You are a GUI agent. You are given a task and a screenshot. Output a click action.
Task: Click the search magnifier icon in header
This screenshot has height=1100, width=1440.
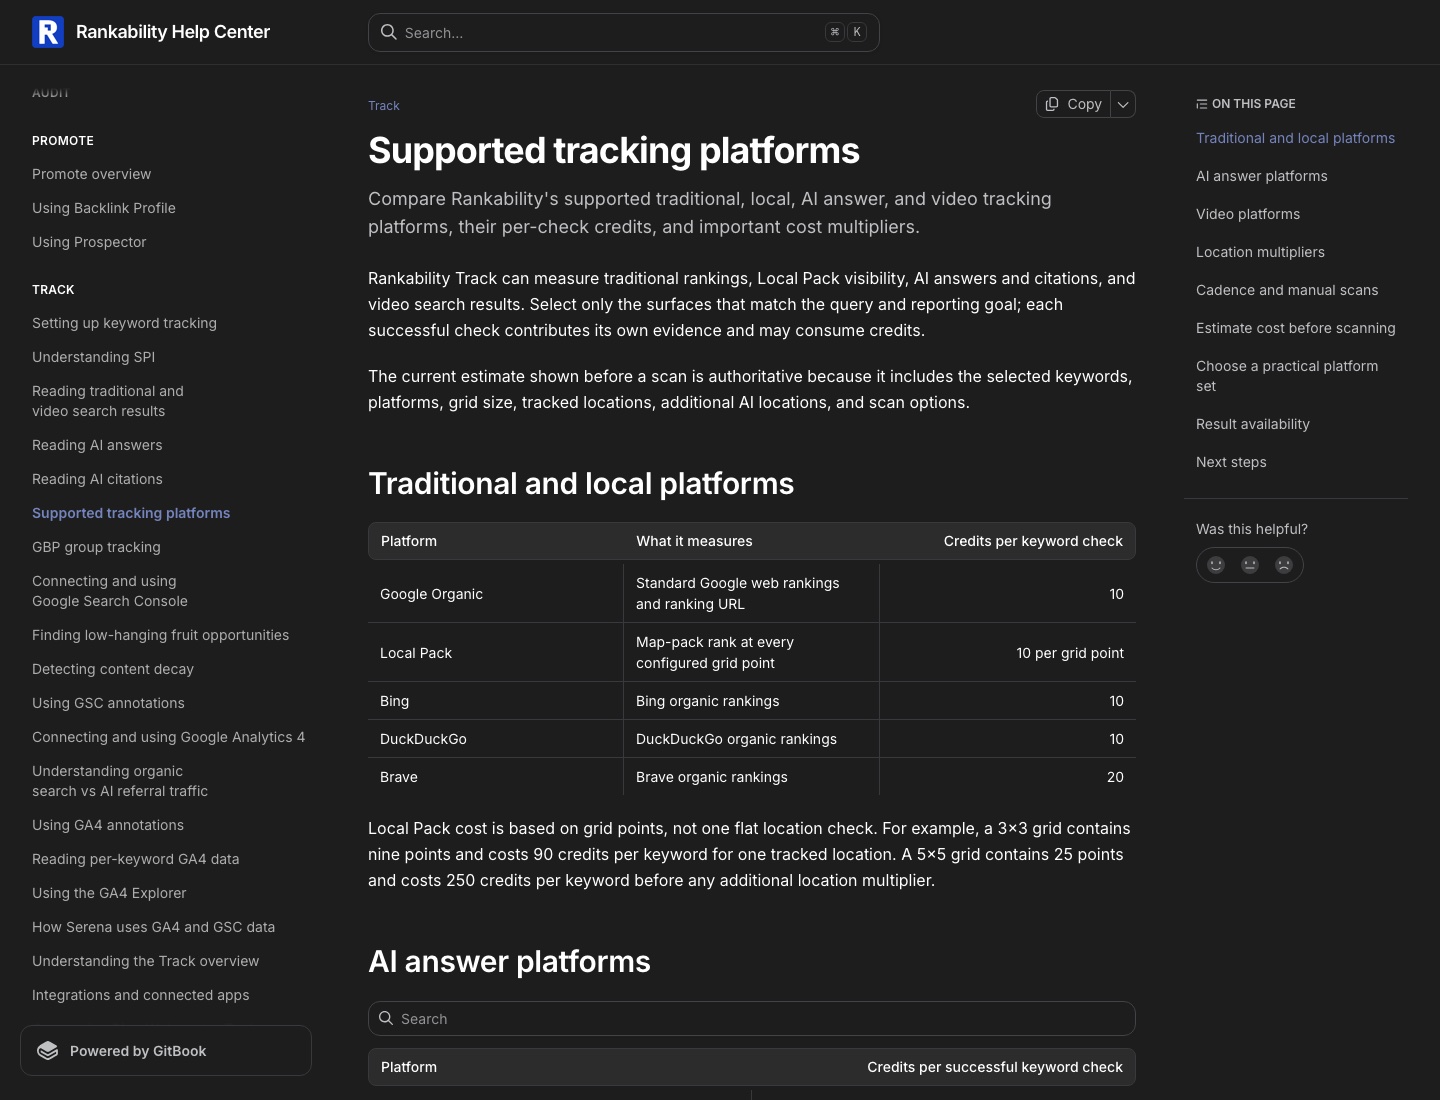pos(388,32)
